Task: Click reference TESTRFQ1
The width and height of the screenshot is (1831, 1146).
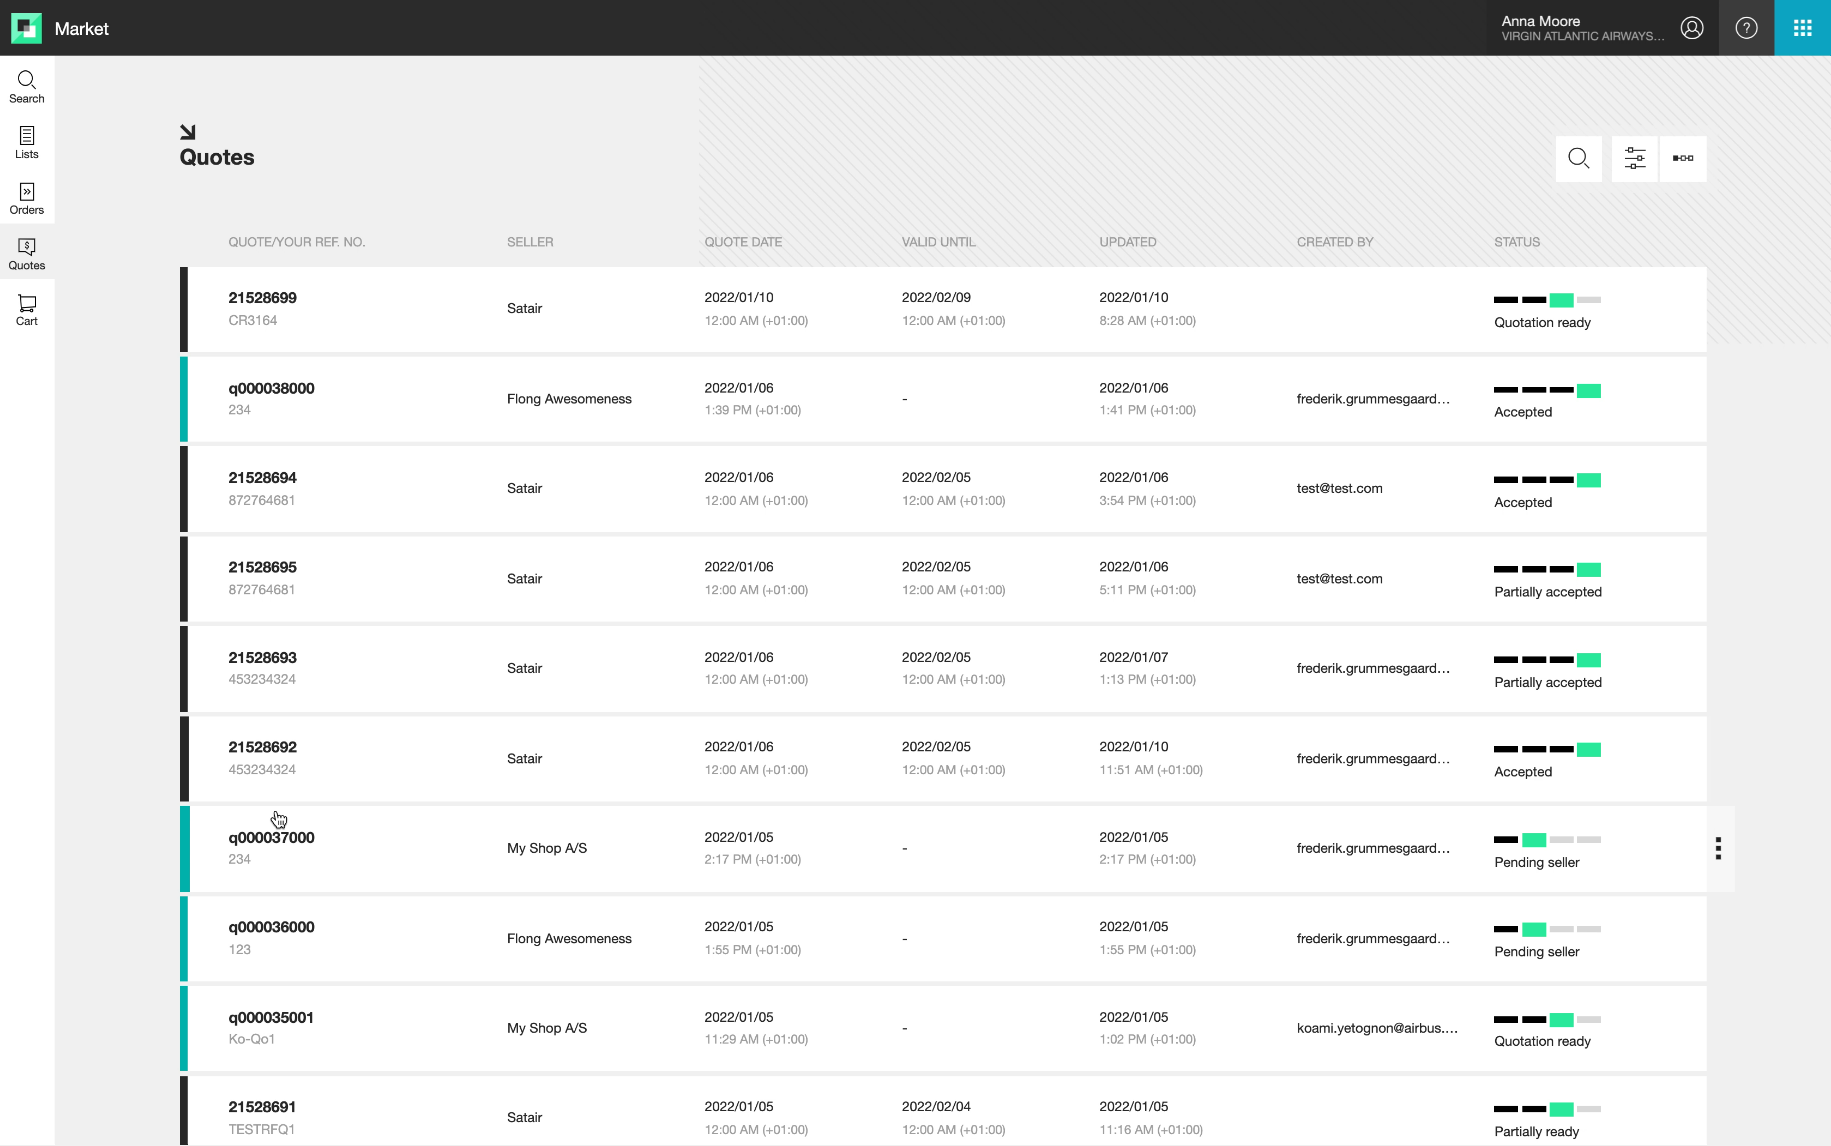Action: (261, 1129)
